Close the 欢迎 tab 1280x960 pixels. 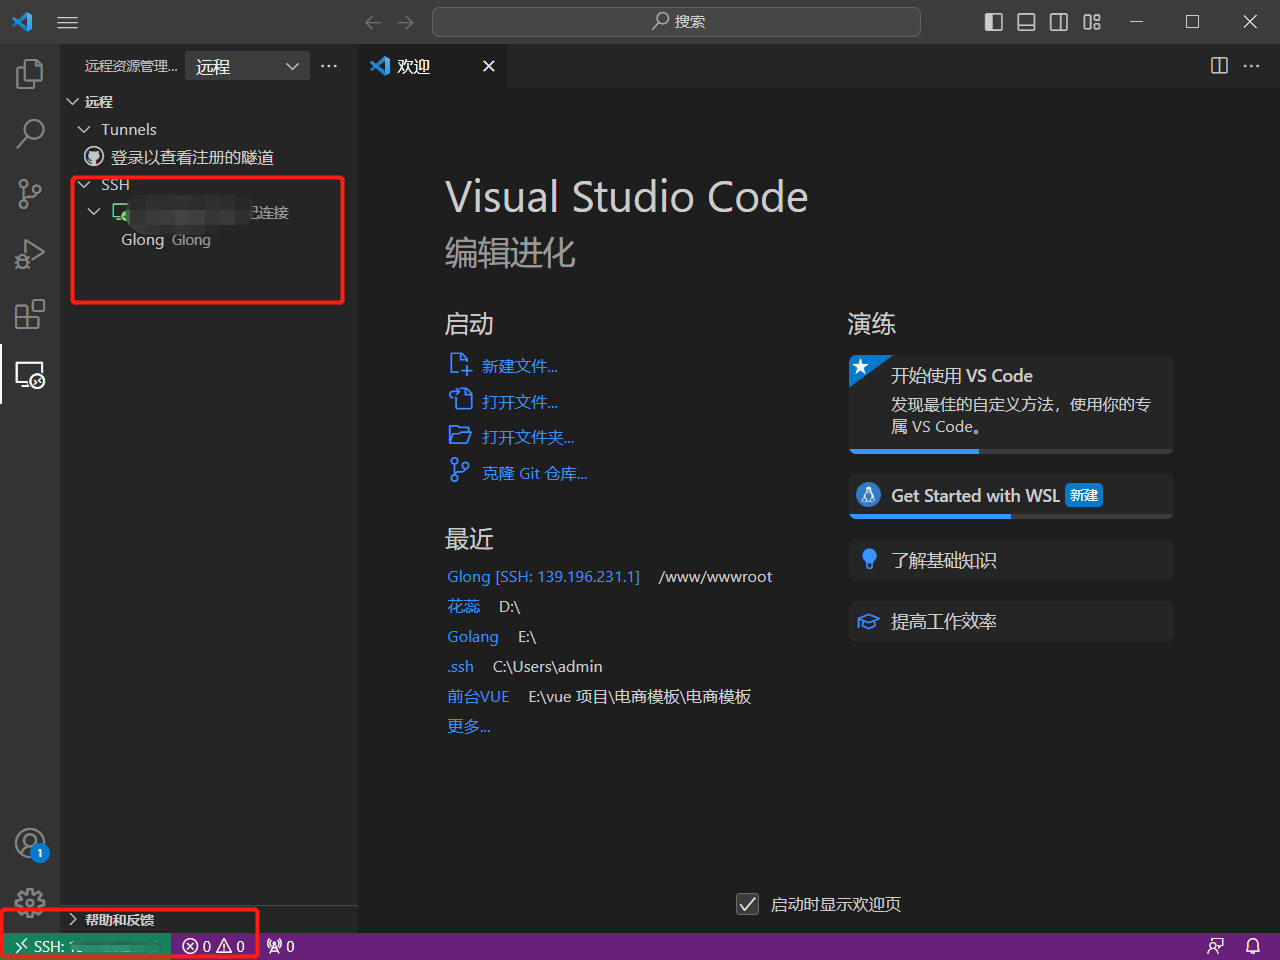pyautogui.click(x=489, y=66)
